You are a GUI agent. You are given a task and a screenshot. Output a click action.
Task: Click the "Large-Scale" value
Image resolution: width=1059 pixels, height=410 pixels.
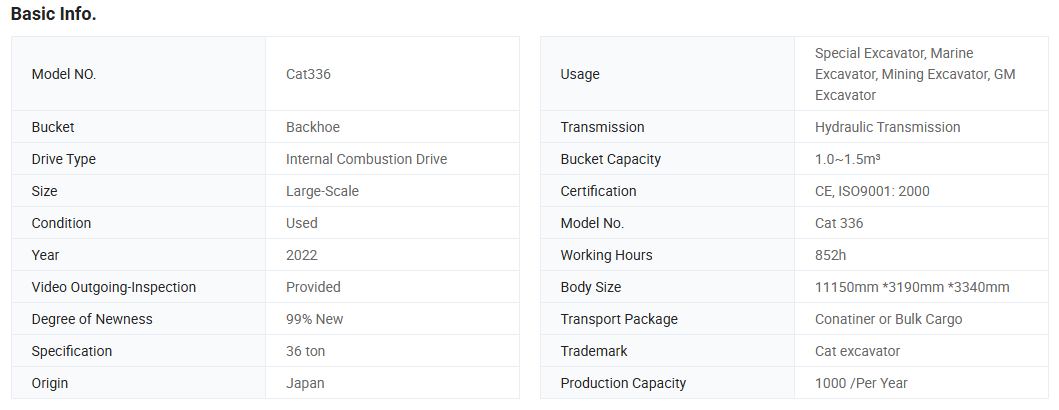(322, 191)
